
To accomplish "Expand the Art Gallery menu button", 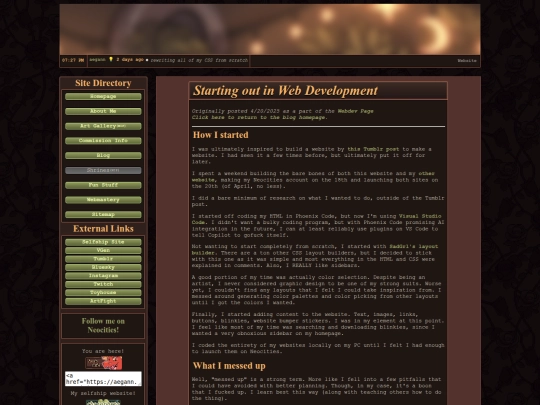I will click(103, 126).
